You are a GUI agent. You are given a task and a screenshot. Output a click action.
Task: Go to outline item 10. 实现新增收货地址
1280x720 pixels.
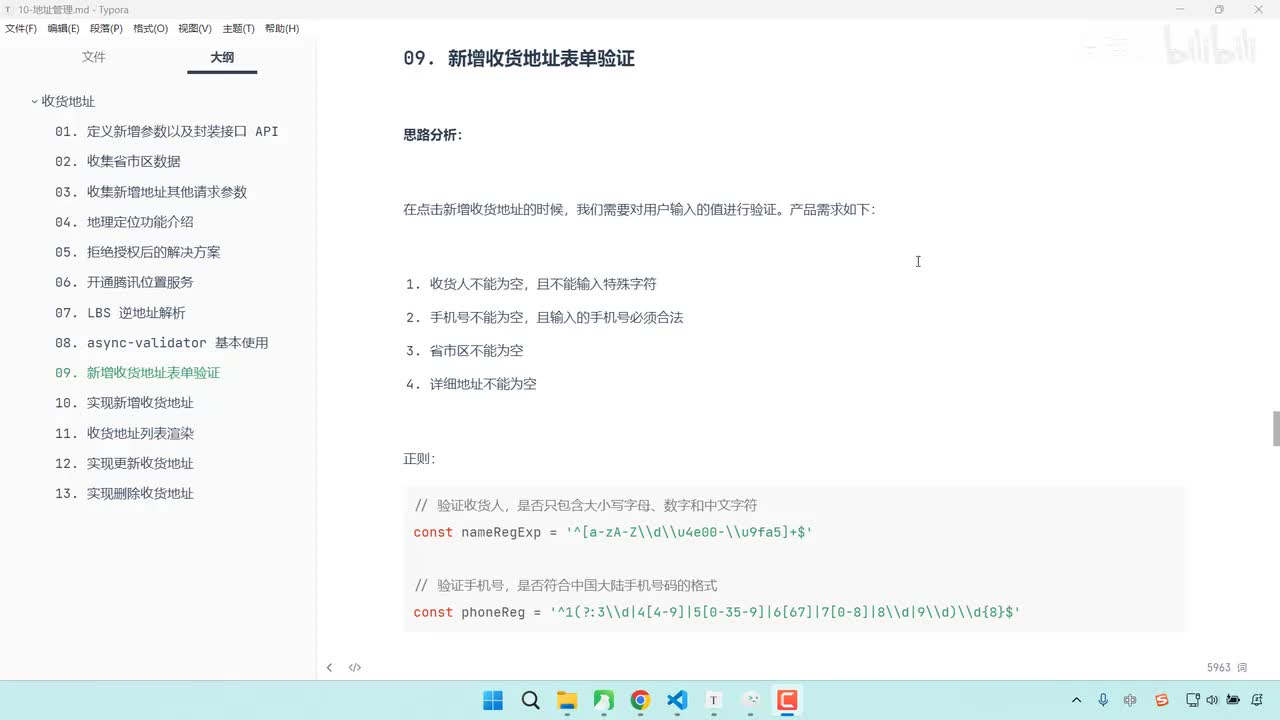(x=125, y=403)
